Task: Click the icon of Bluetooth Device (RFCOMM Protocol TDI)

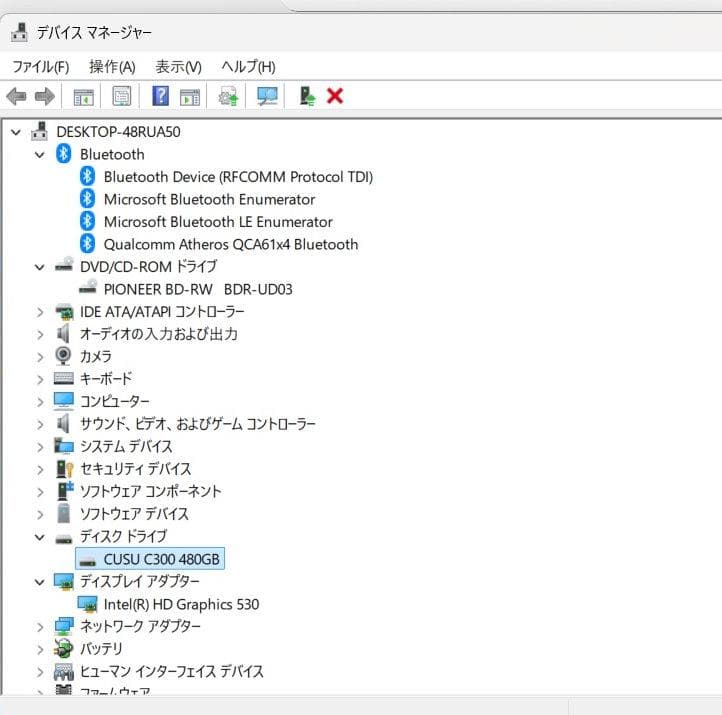Action: tap(87, 176)
